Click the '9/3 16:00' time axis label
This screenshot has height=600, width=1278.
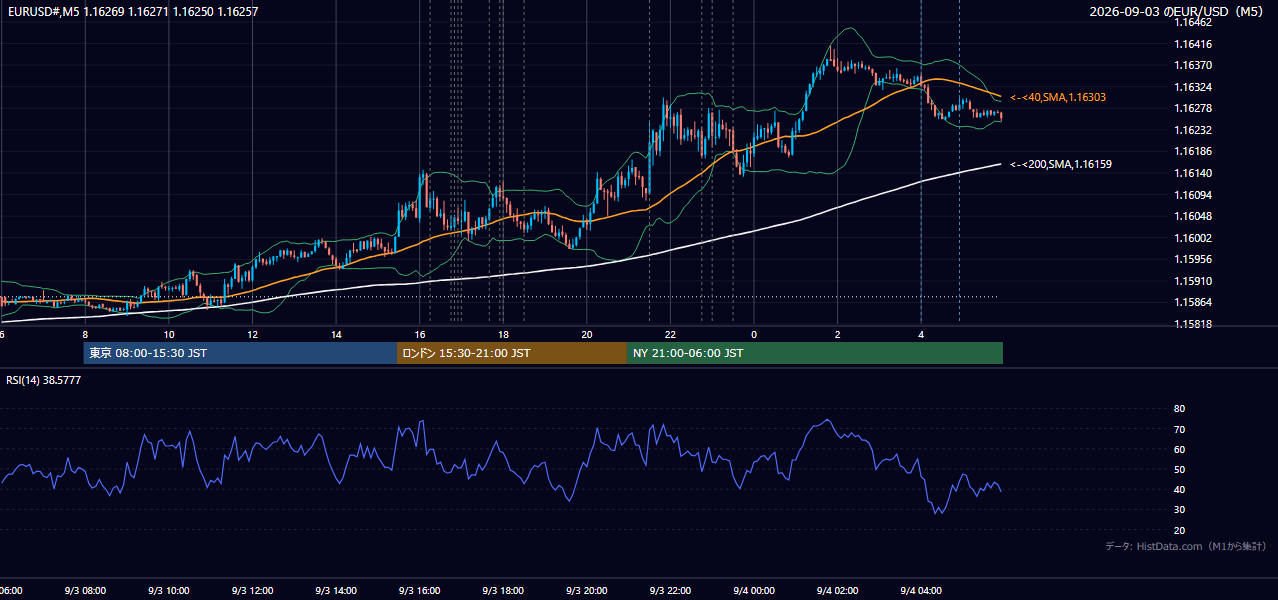point(420,590)
